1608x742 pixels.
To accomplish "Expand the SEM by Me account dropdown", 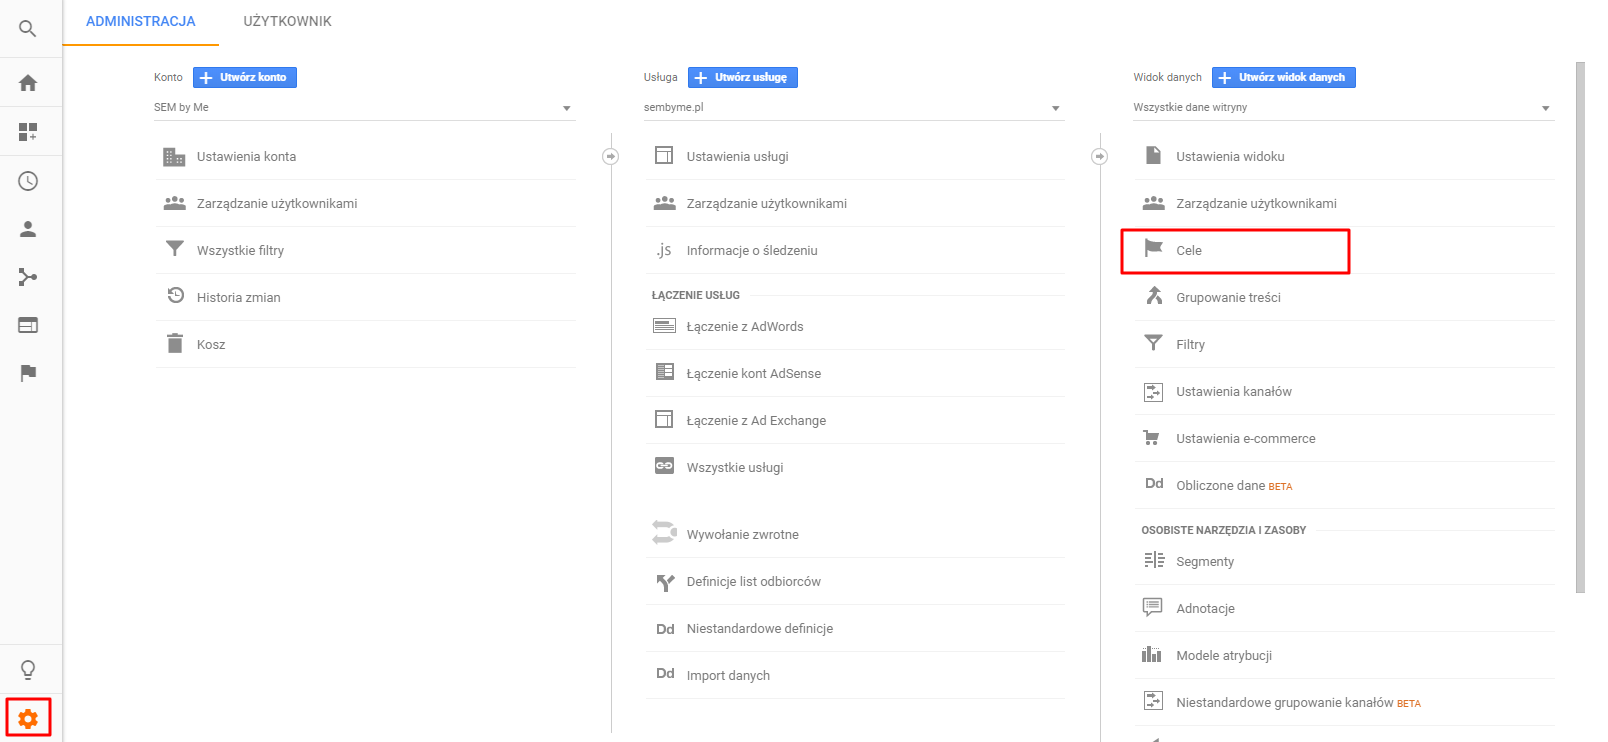I will point(363,108).
